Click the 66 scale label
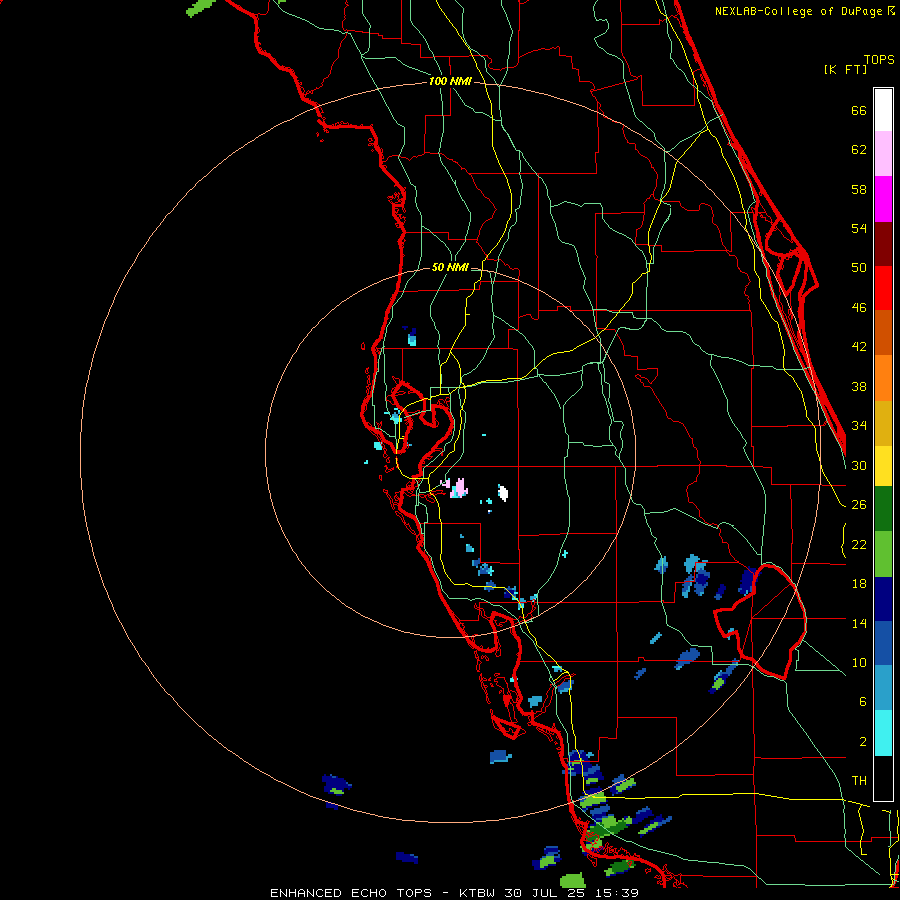This screenshot has height=900, width=900. tap(859, 110)
